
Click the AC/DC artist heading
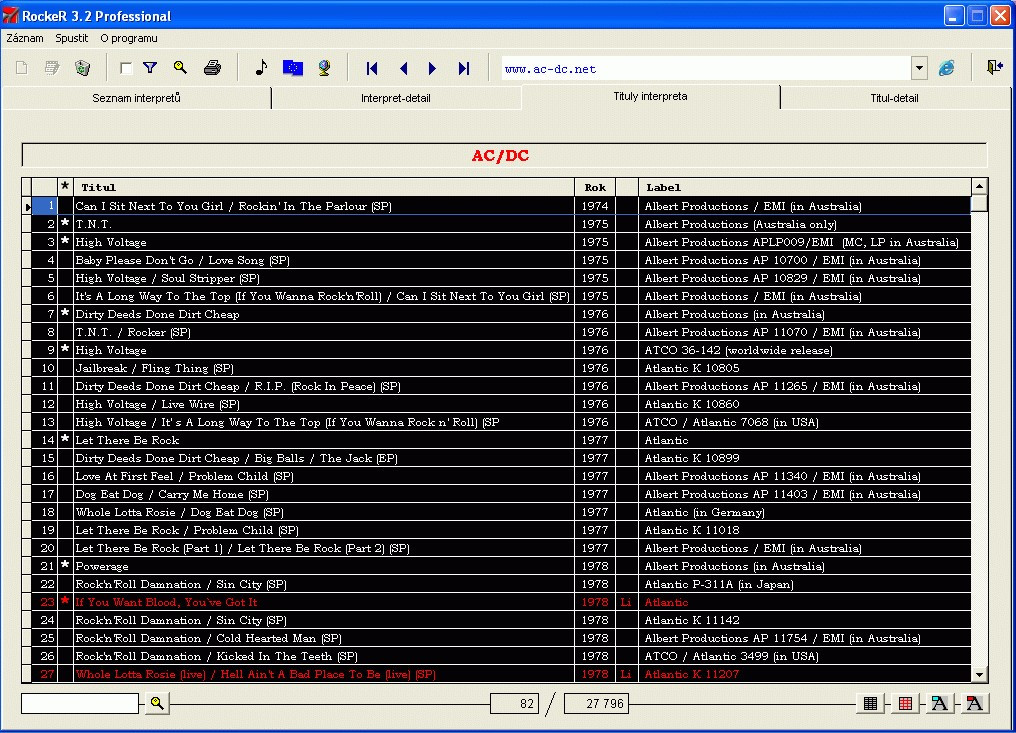(500, 156)
